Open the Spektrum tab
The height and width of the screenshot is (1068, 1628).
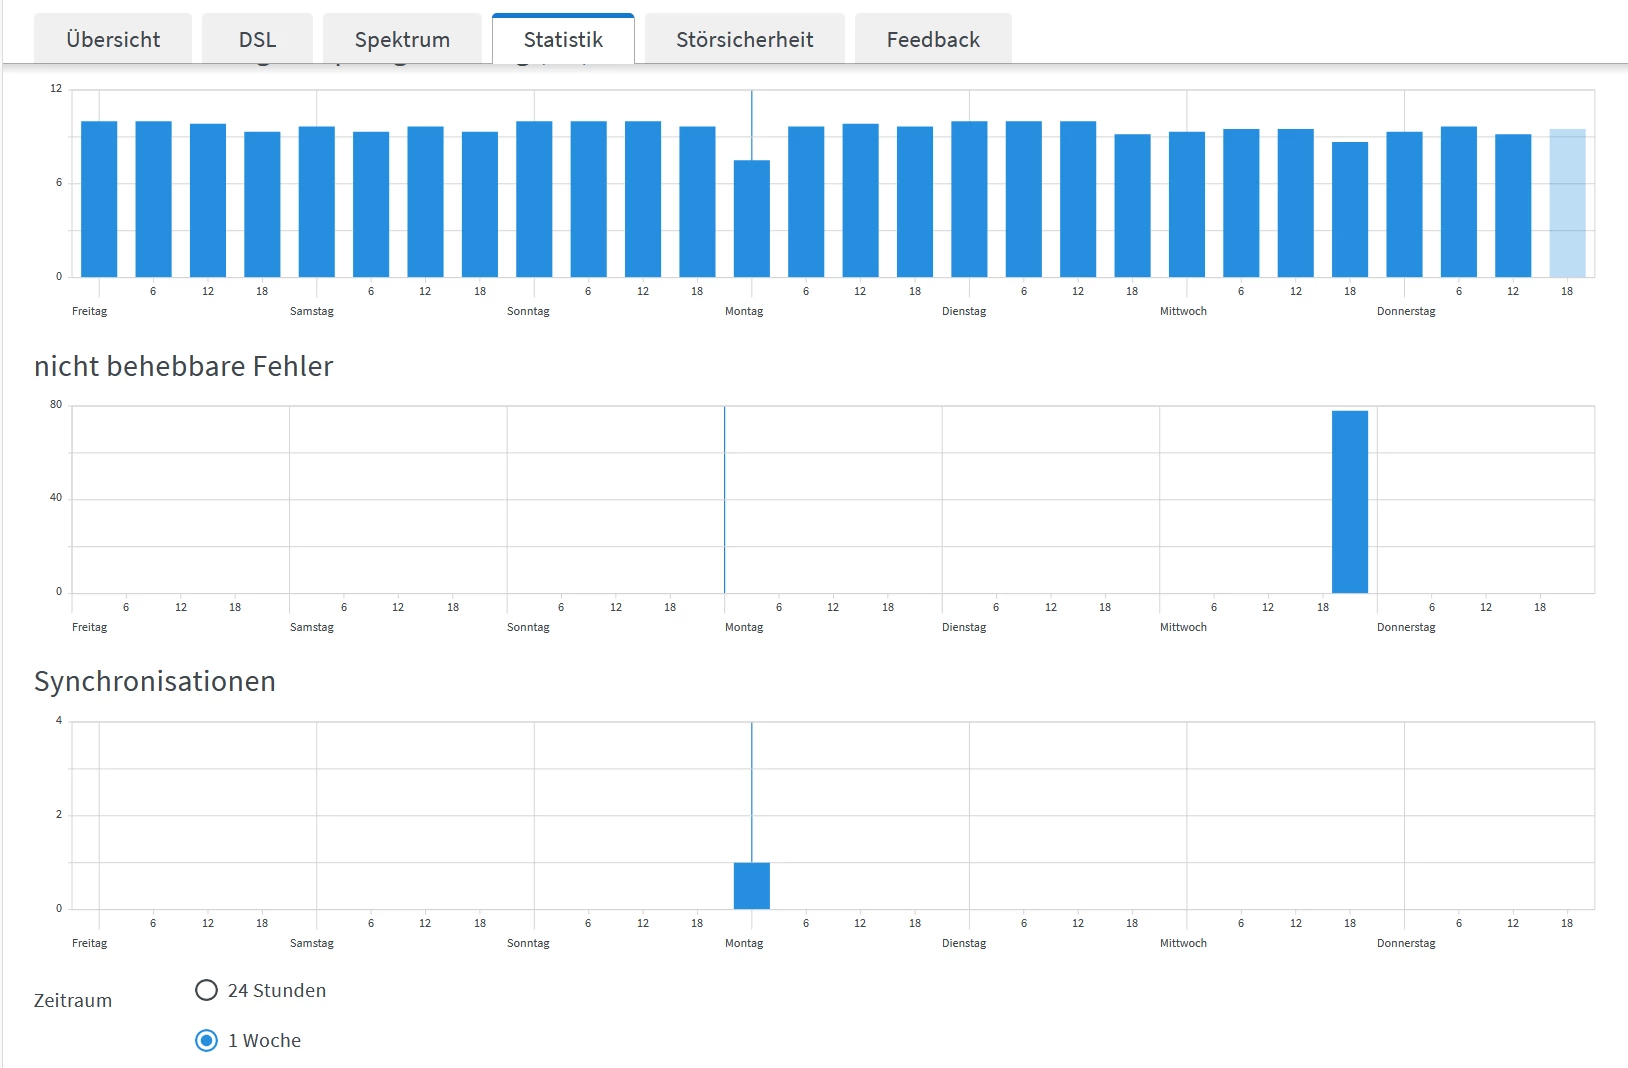(402, 39)
